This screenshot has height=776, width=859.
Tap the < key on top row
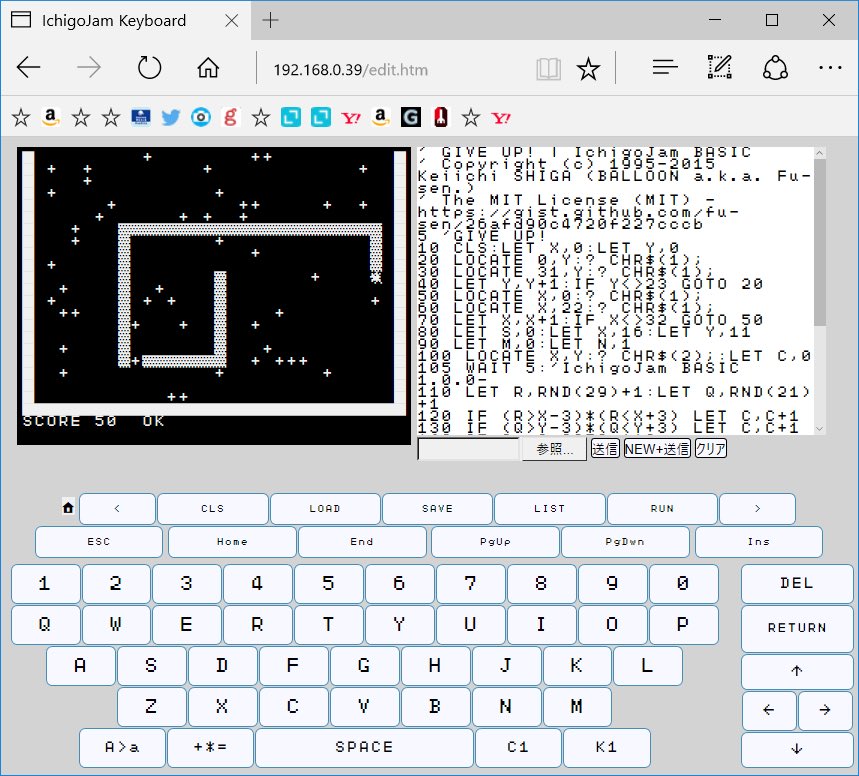click(x=117, y=509)
